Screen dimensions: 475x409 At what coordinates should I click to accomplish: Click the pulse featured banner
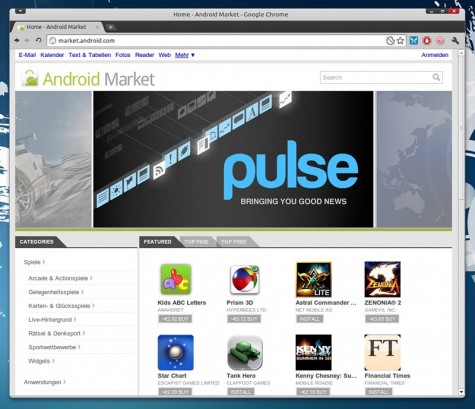pos(233,159)
